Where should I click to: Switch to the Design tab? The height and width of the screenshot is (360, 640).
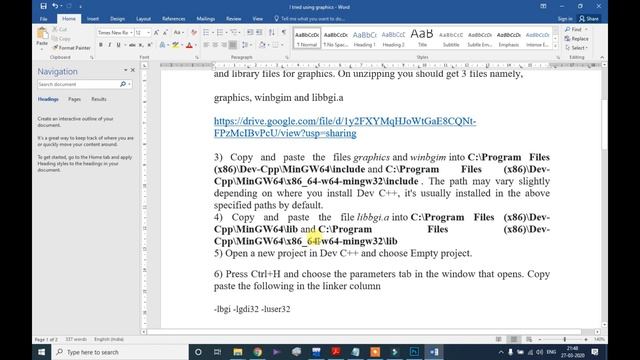click(117, 19)
